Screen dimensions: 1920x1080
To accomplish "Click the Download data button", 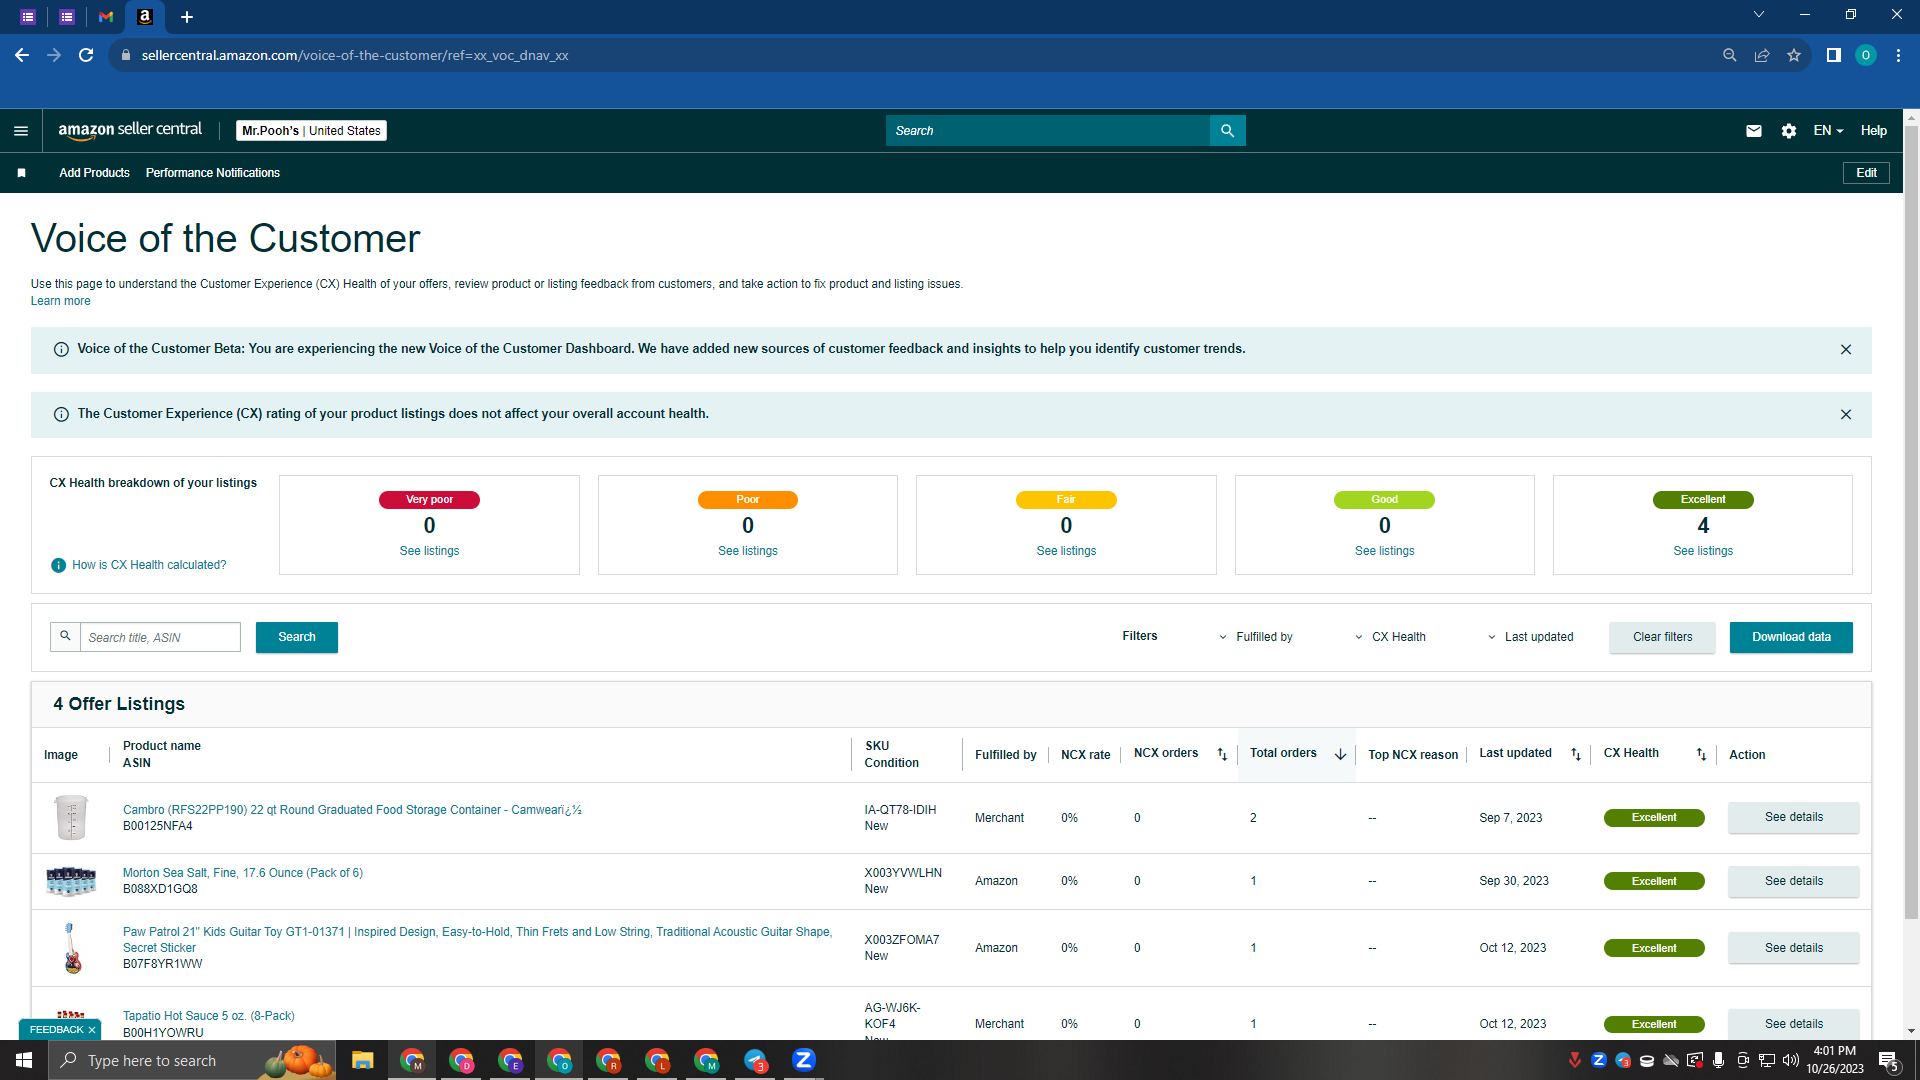I will coord(1791,637).
